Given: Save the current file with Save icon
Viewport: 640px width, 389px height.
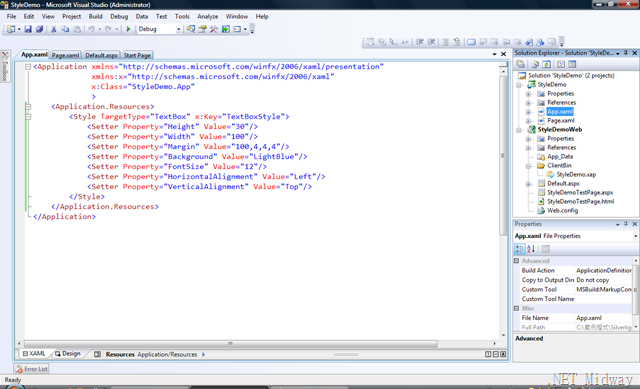Looking at the screenshot, I should tap(28, 29).
